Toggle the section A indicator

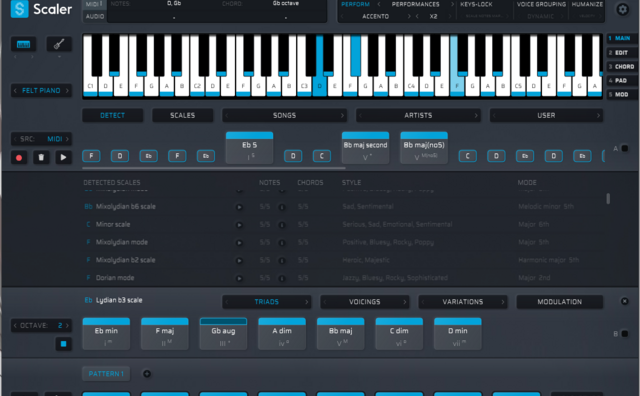625,149
